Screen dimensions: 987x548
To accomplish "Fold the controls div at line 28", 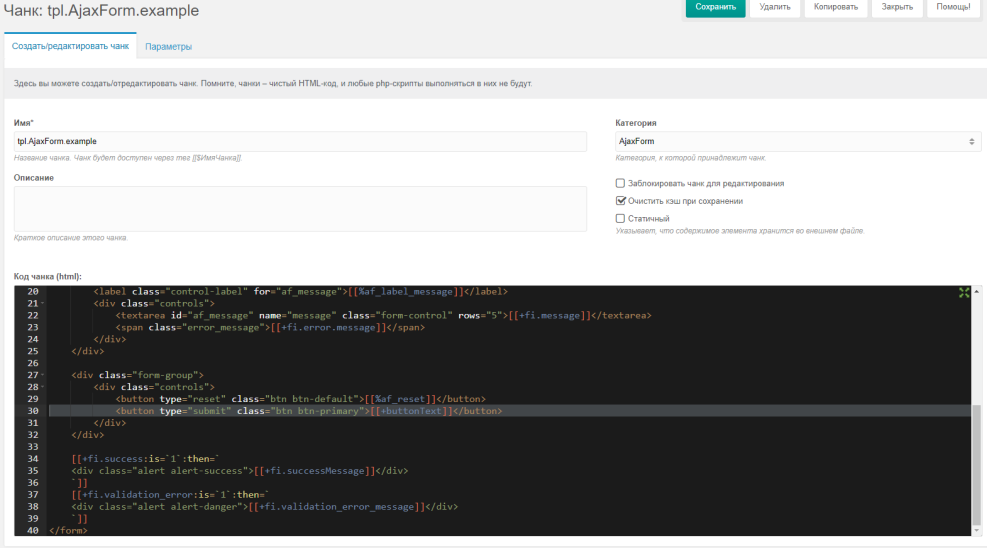I will [42, 387].
